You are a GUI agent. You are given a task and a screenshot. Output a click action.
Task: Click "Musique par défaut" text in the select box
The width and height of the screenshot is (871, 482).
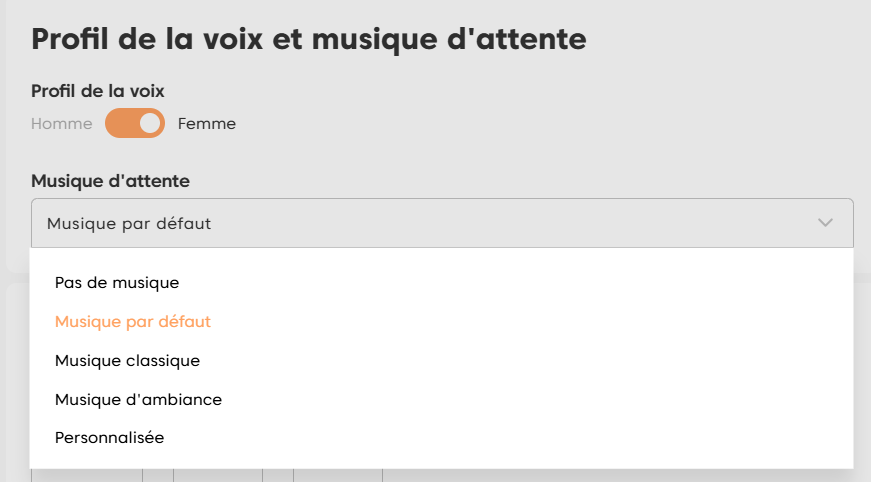(x=129, y=223)
